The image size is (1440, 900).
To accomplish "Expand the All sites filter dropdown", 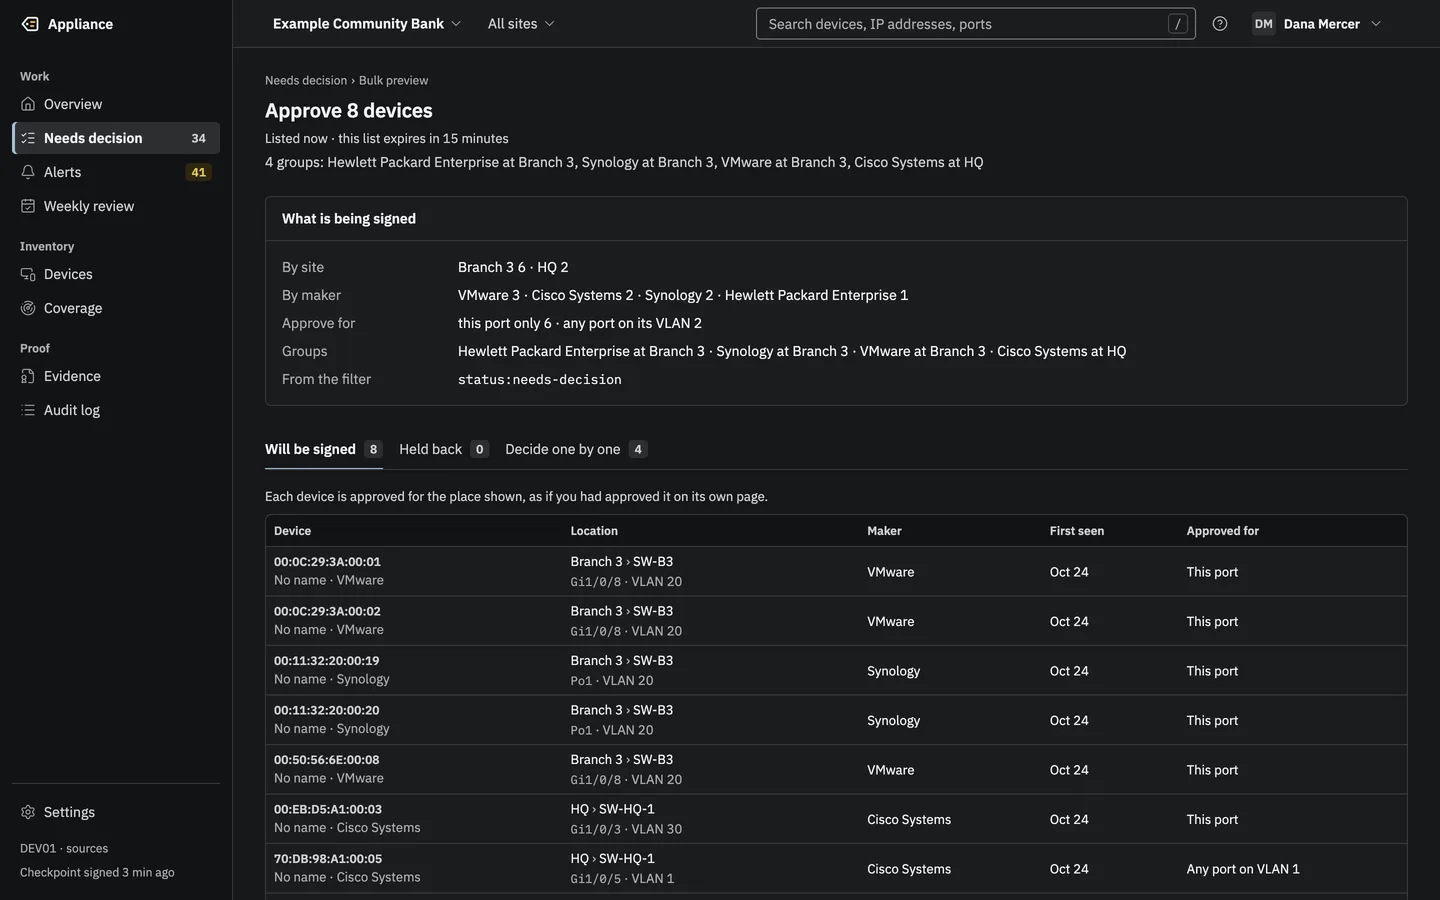I will pyautogui.click(x=521, y=24).
